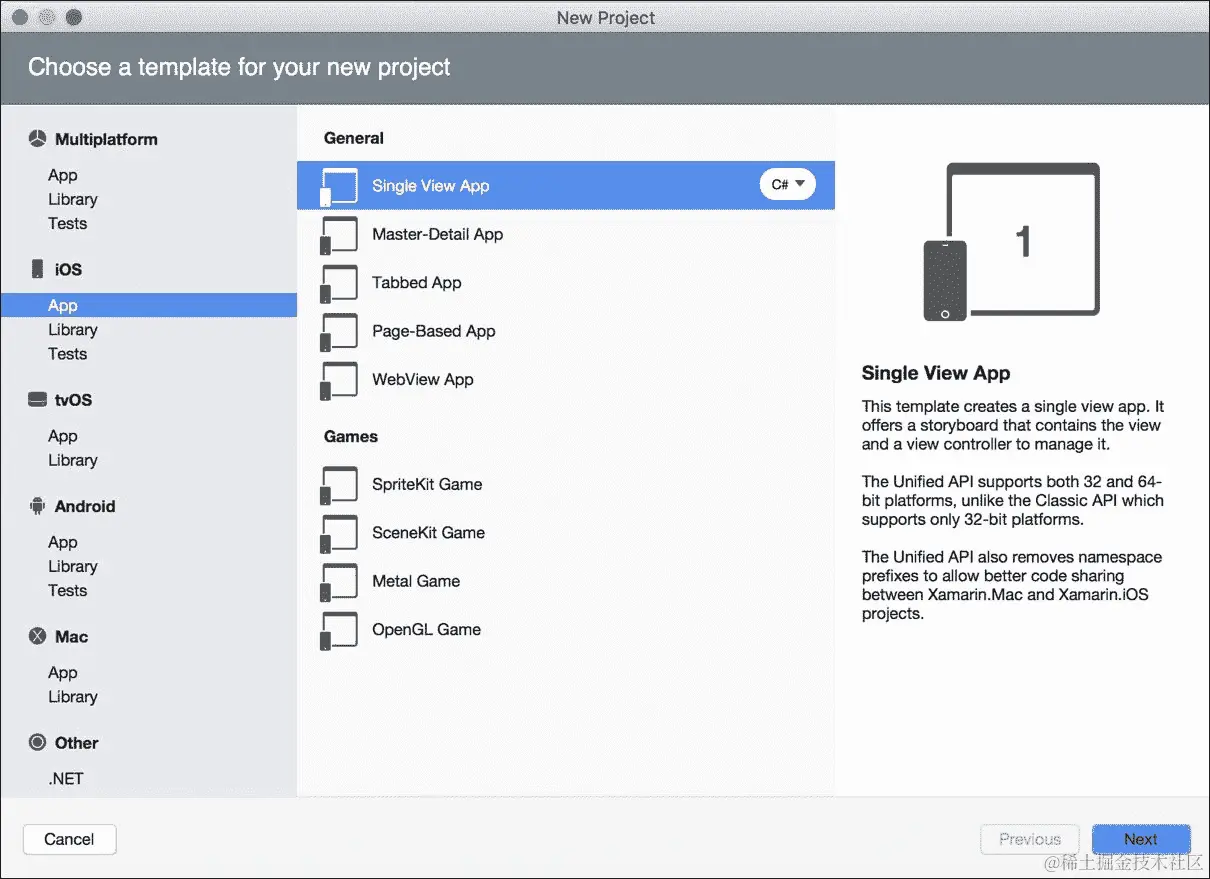Click the Single View App template icon
This screenshot has height=879, width=1210.
click(339, 187)
